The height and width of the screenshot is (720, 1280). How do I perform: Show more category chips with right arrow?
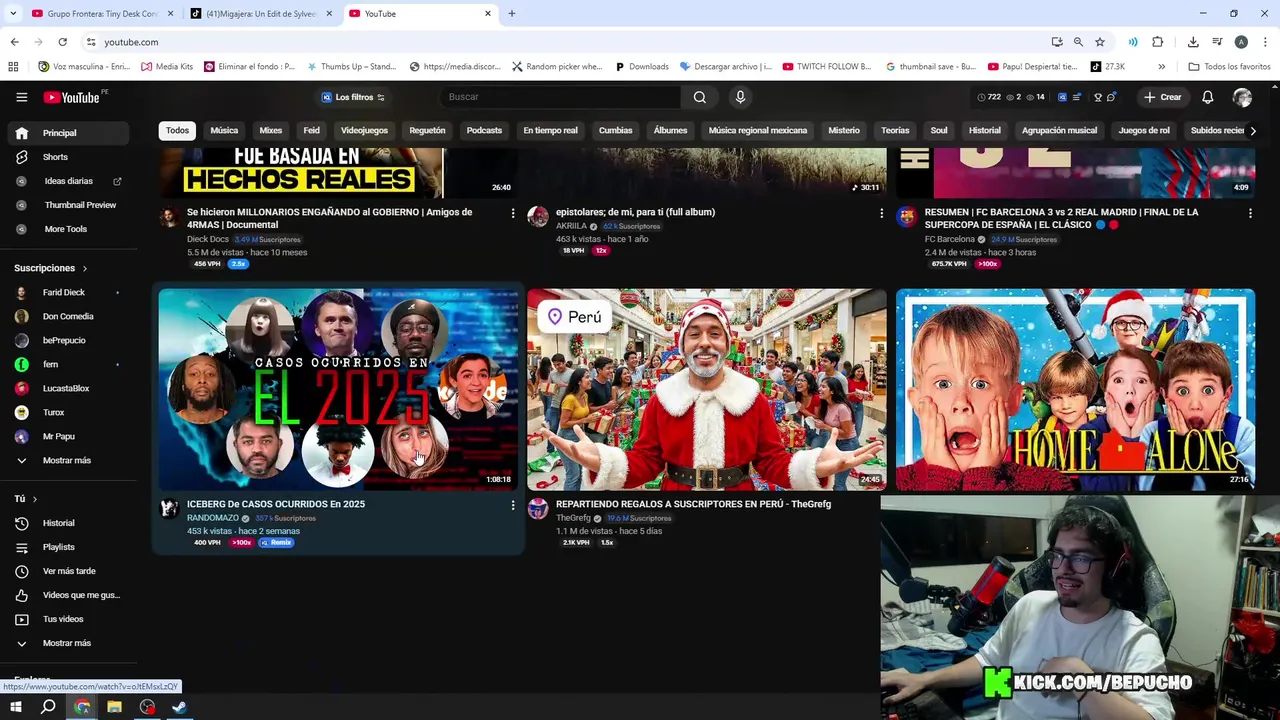pyautogui.click(x=1252, y=131)
